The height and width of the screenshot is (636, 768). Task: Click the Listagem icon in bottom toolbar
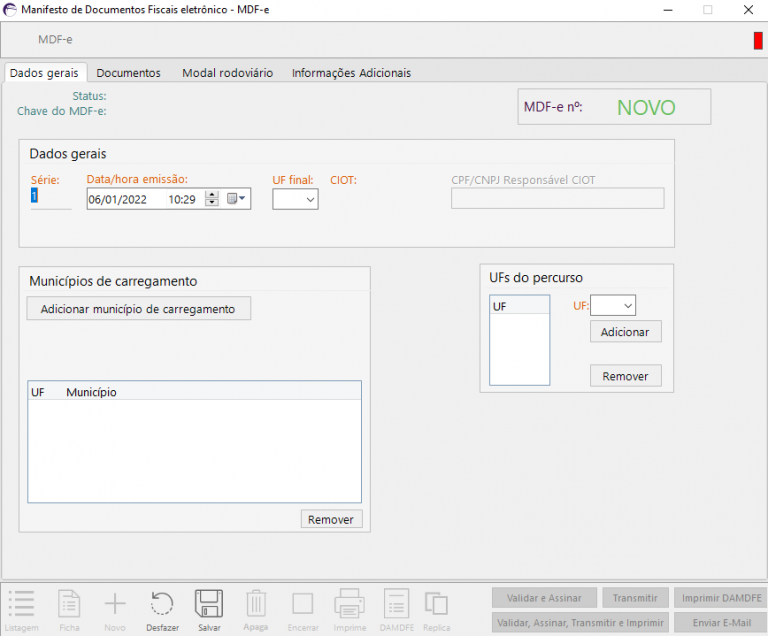pos(21,604)
